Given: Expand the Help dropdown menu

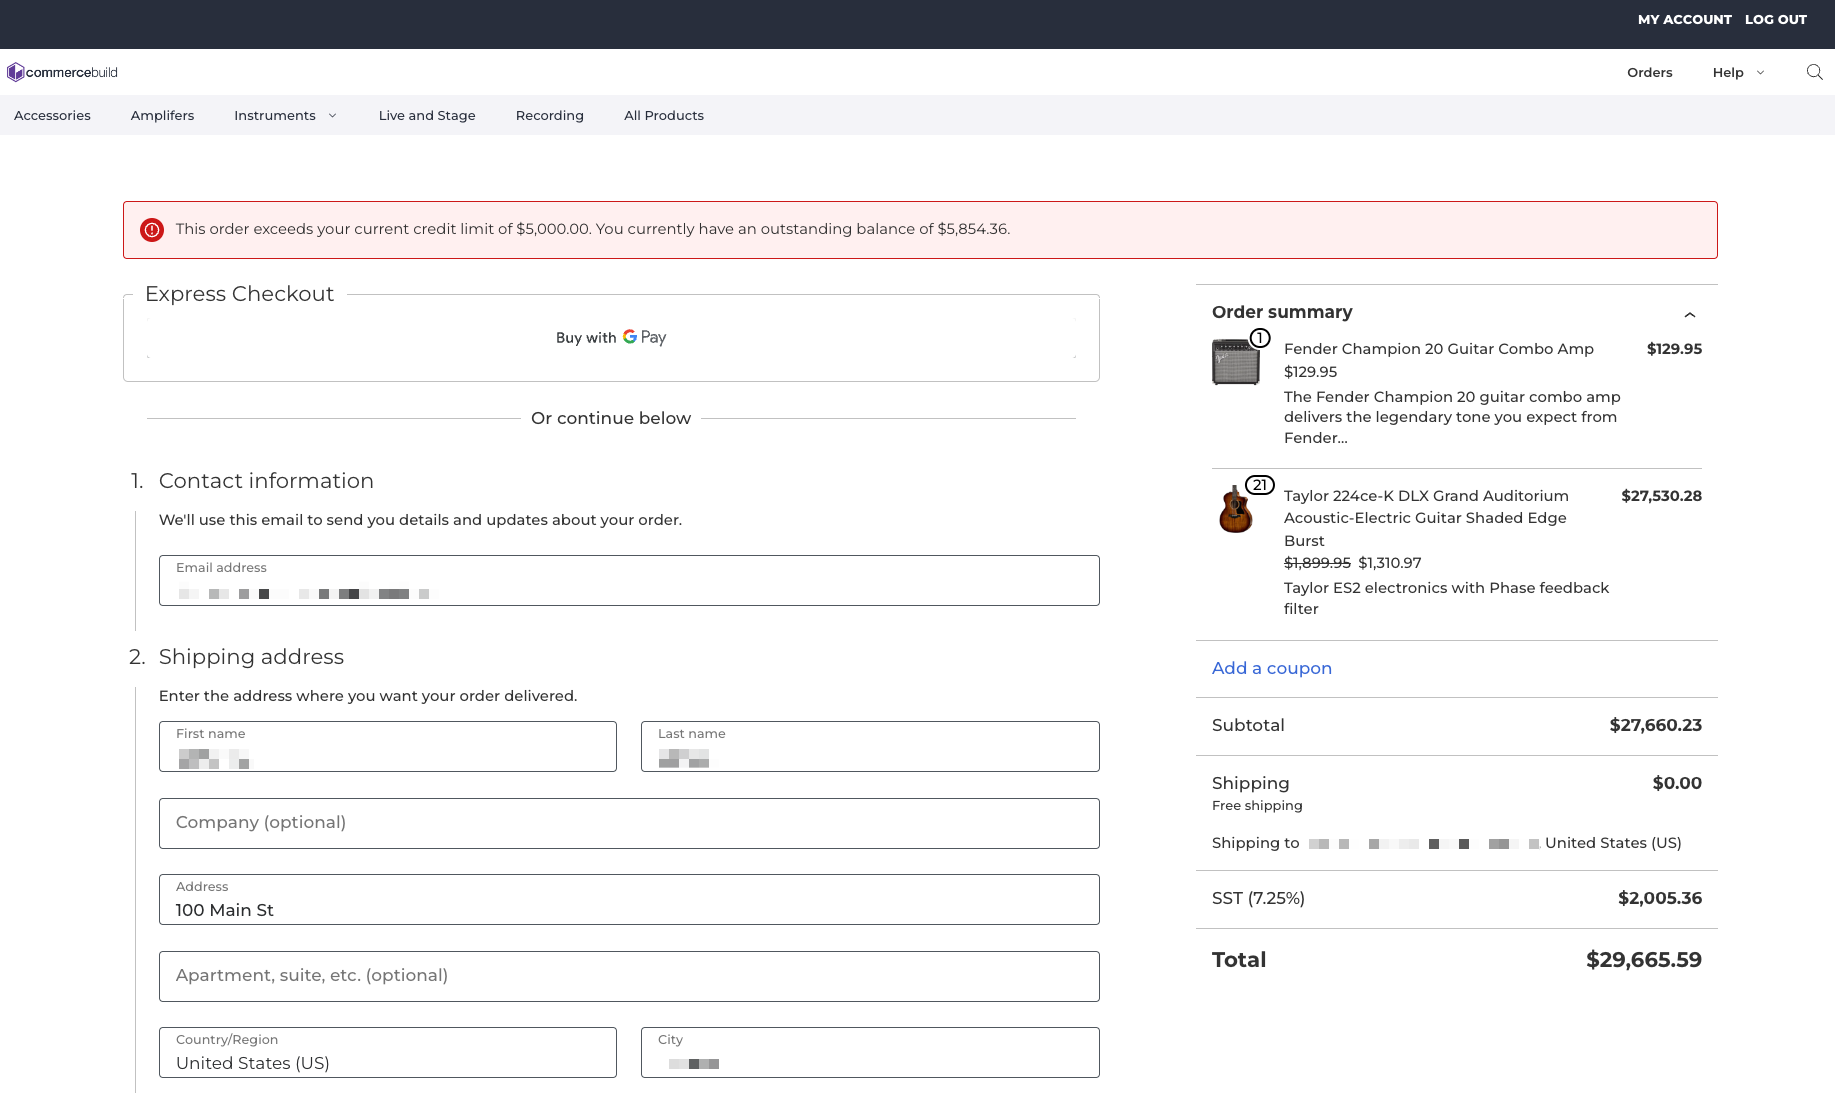Looking at the screenshot, I should click(1738, 72).
